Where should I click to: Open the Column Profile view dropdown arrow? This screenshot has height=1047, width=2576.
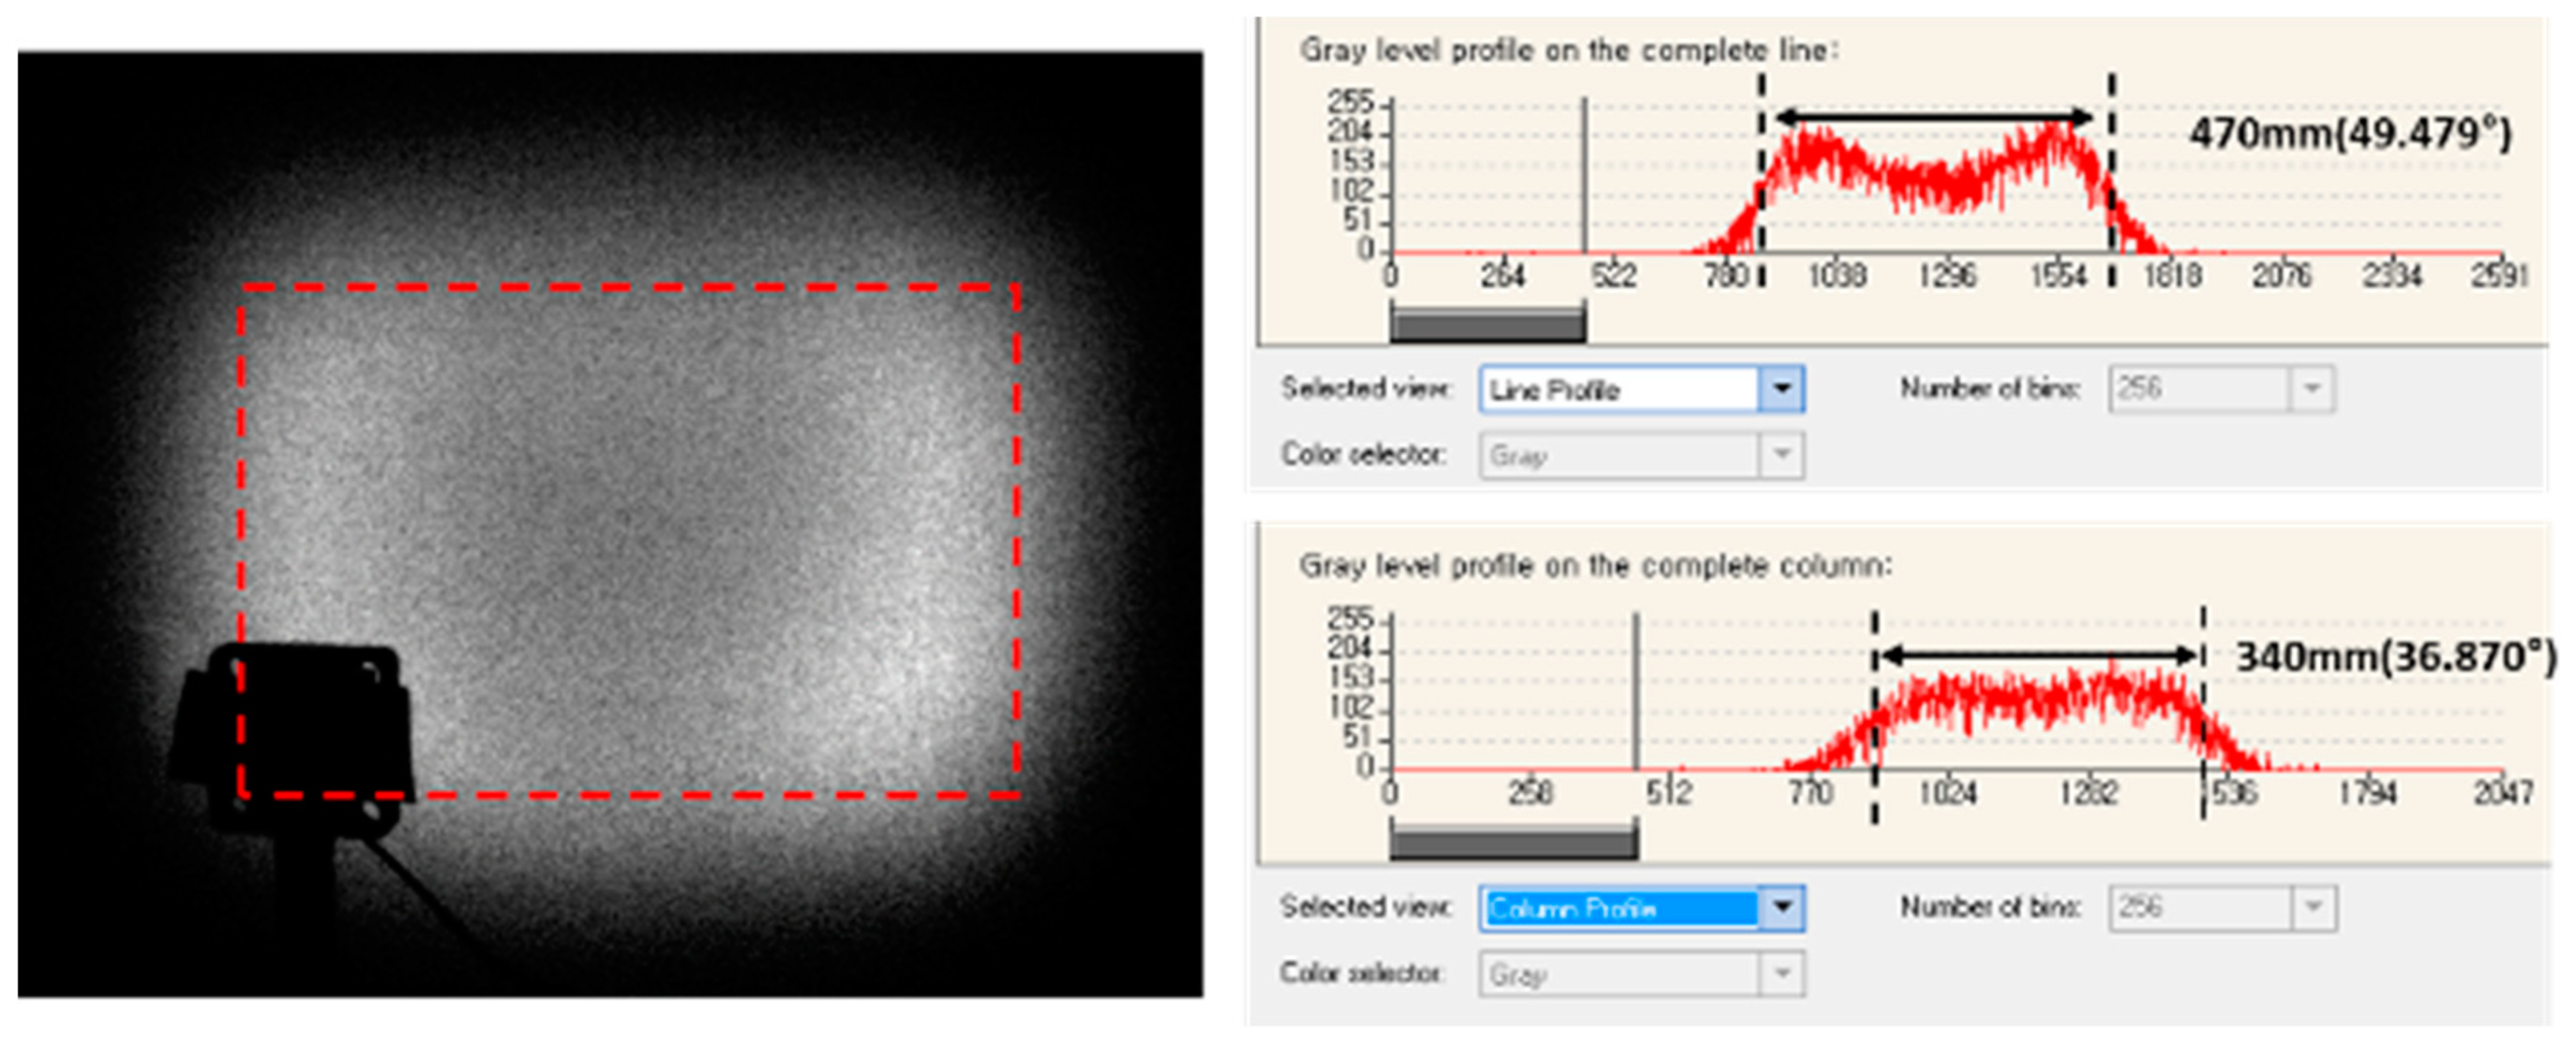coord(1781,908)
